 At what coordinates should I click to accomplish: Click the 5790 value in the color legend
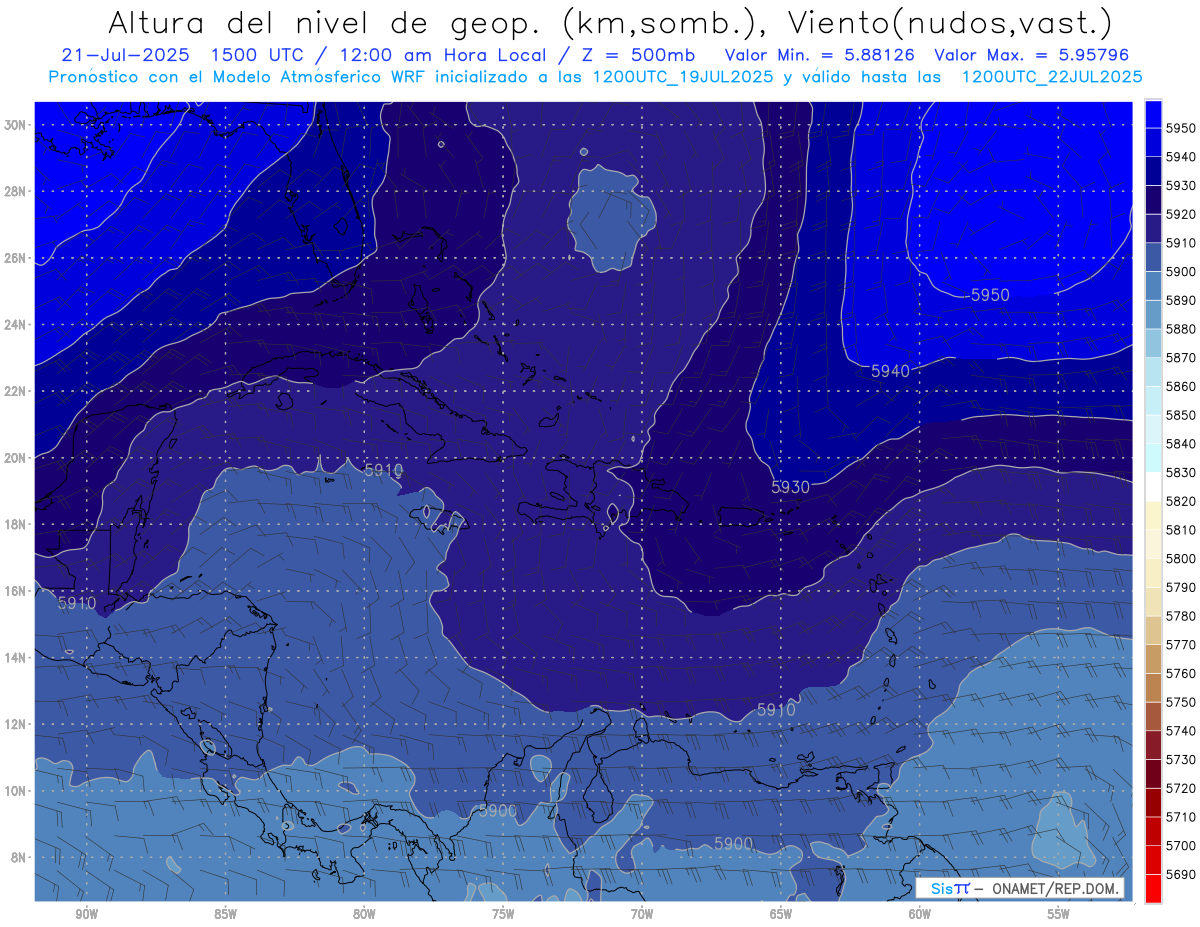click(1181, 587)
